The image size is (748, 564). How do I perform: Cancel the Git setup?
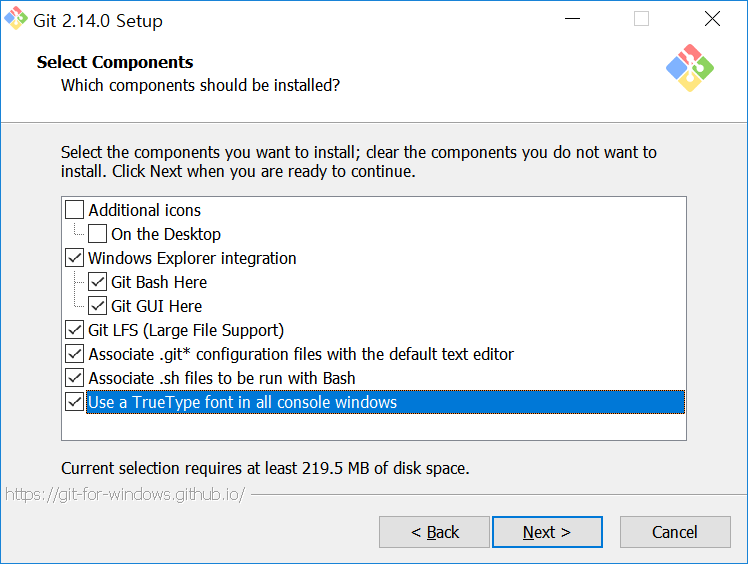[x=675, y=532]
